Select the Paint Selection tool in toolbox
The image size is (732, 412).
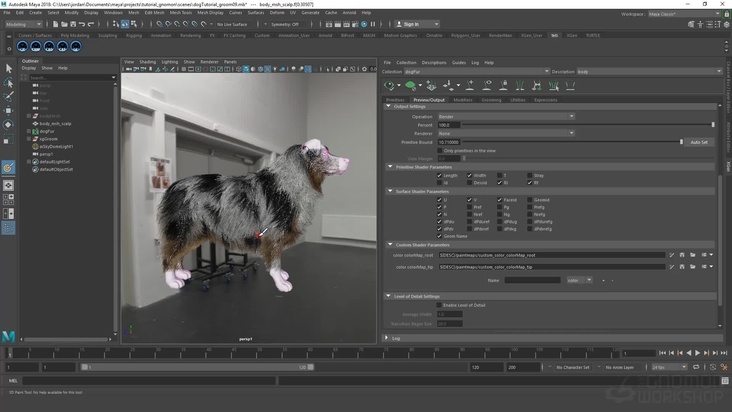point(9,96)
